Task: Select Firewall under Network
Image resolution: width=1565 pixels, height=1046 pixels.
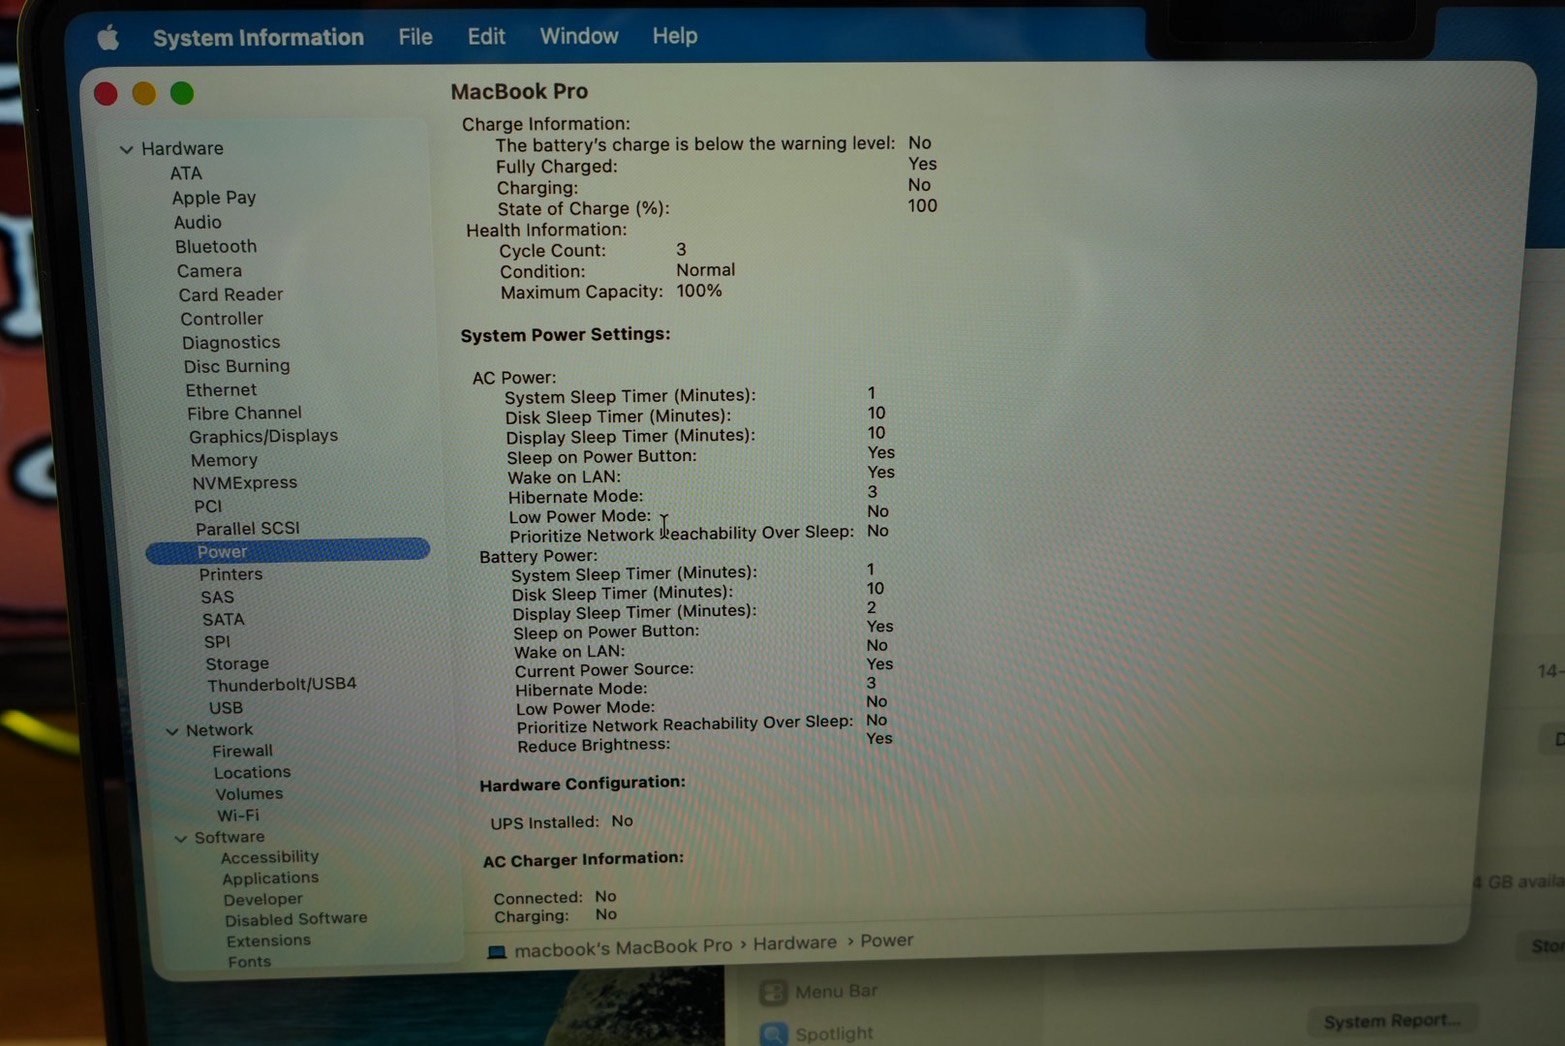Action: pyautogui.click(x=242, y=751)
